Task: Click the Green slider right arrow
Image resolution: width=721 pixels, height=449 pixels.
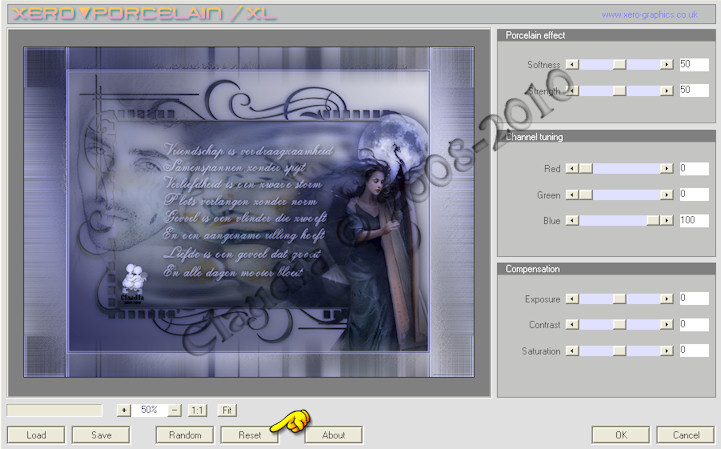Action: click(x=667, y=195)
